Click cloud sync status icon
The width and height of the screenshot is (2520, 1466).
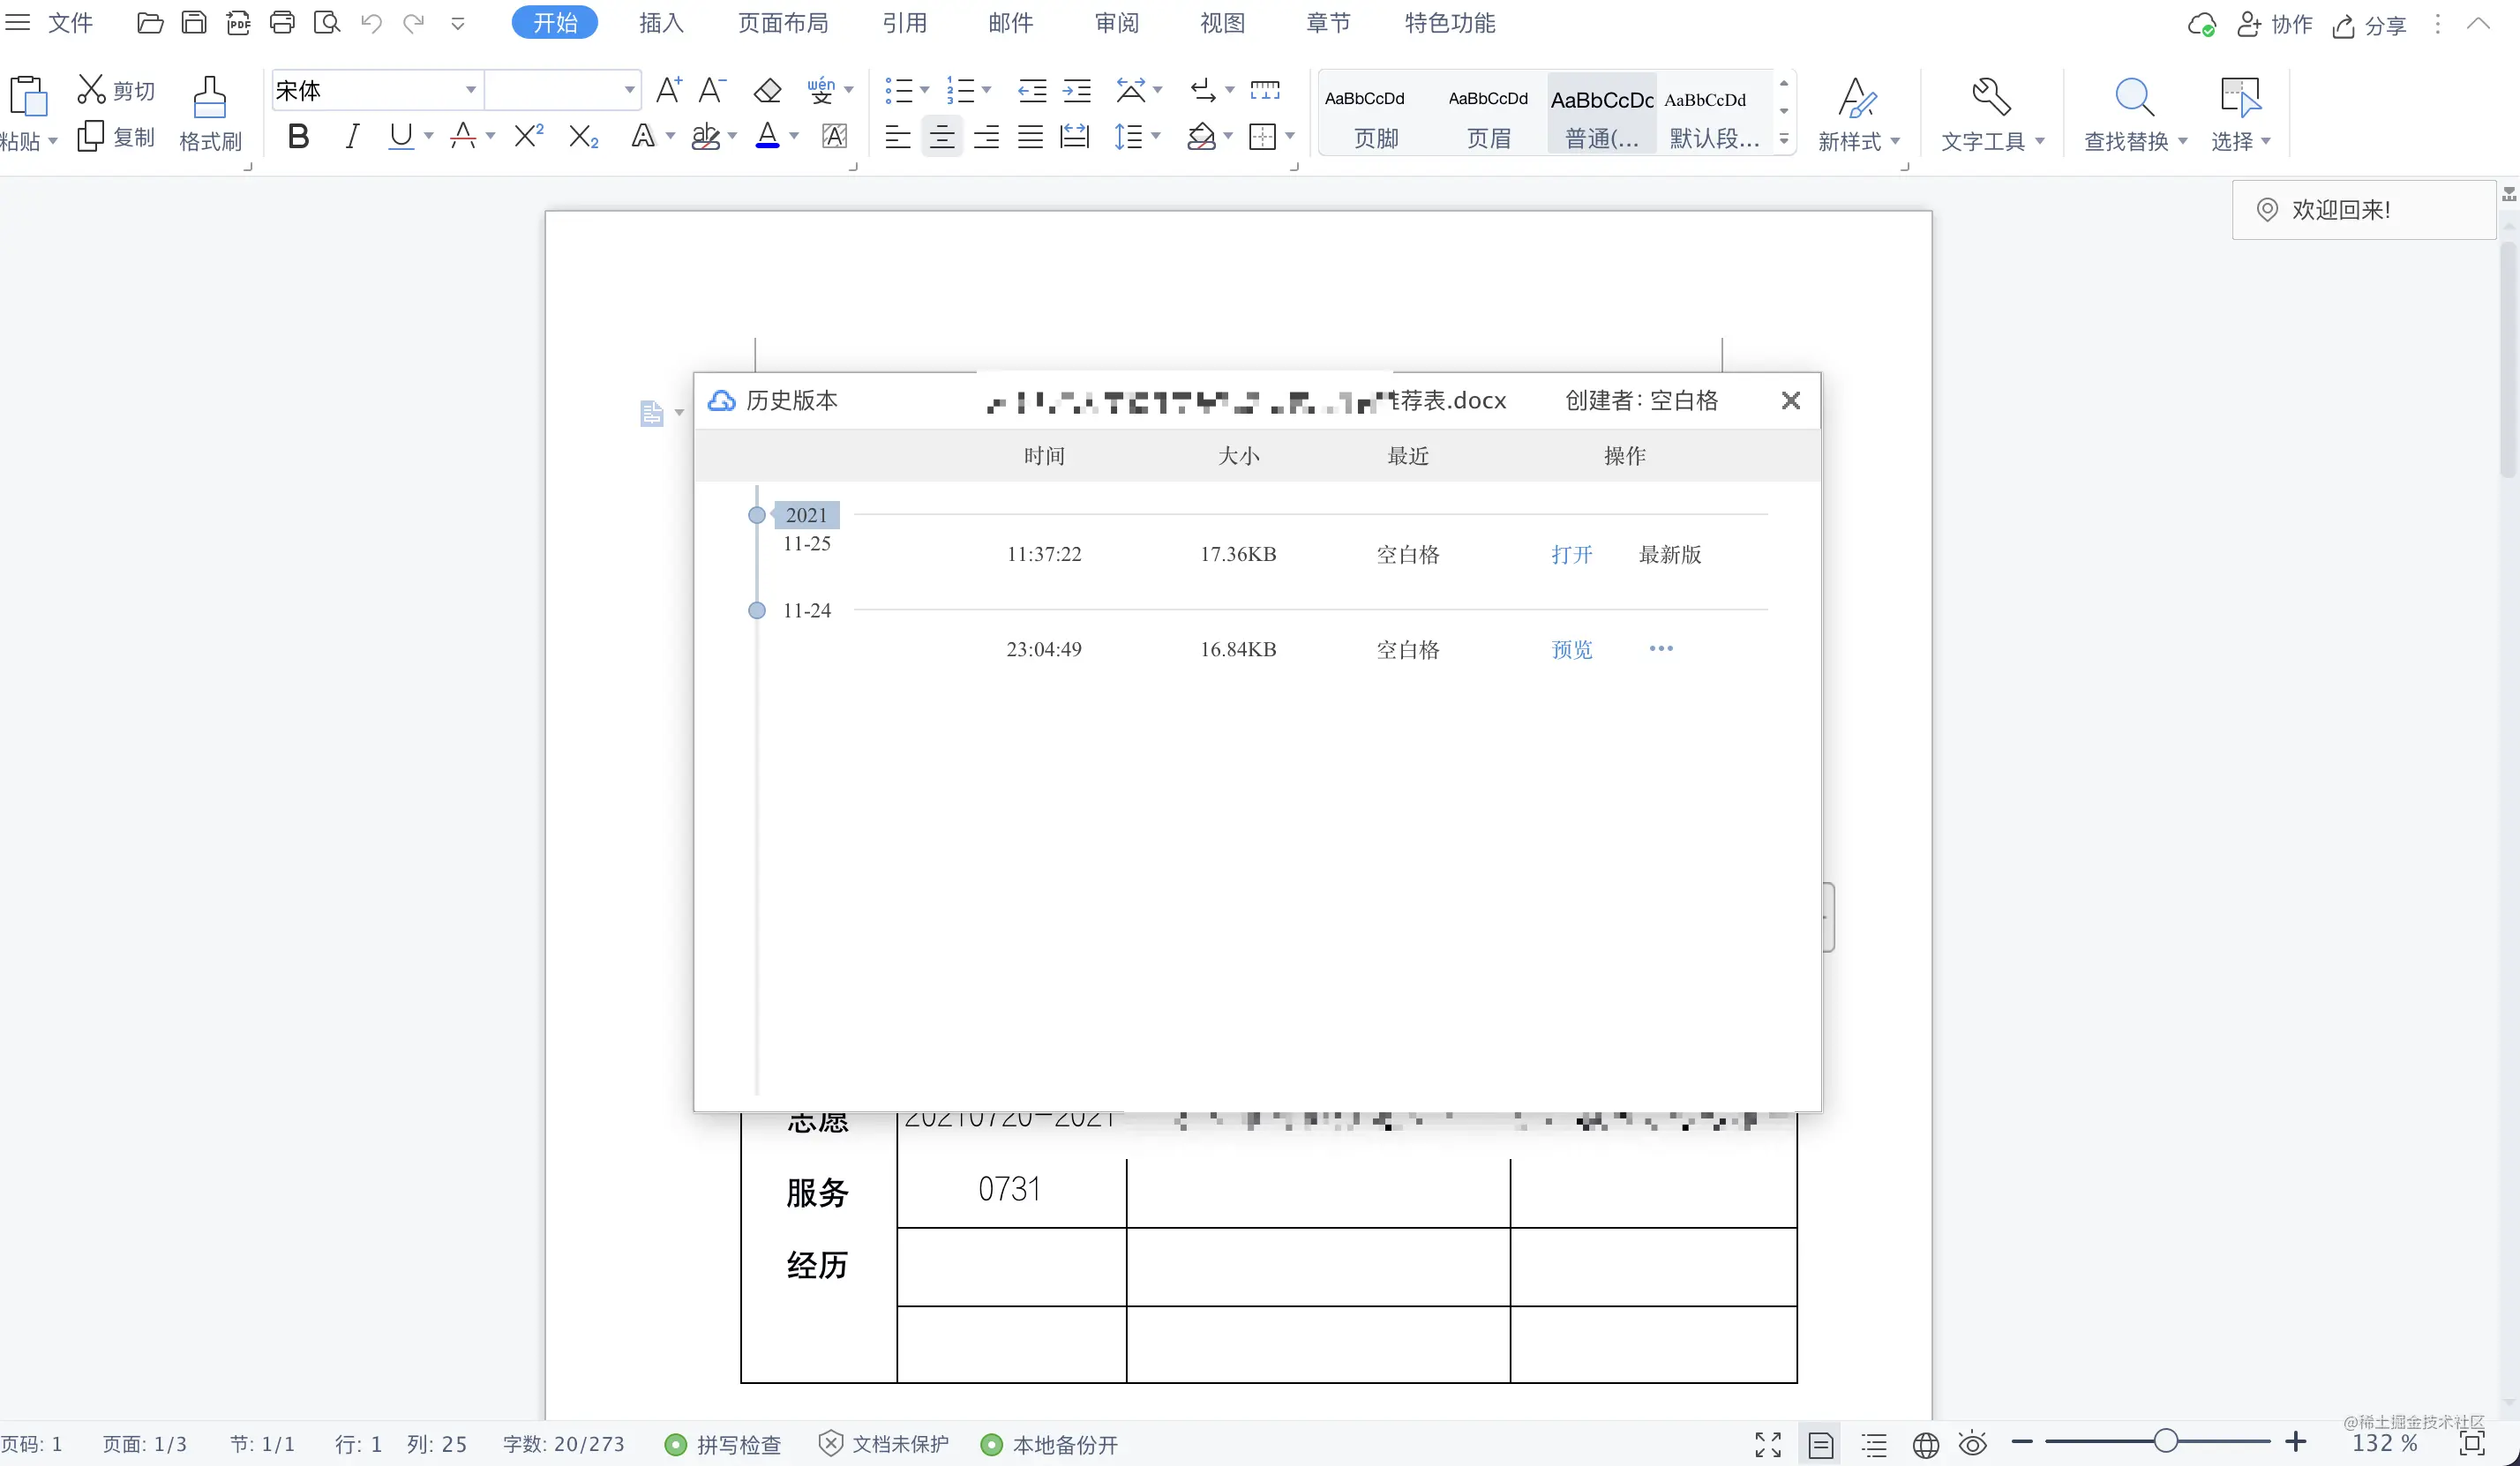coord(2201,25)
